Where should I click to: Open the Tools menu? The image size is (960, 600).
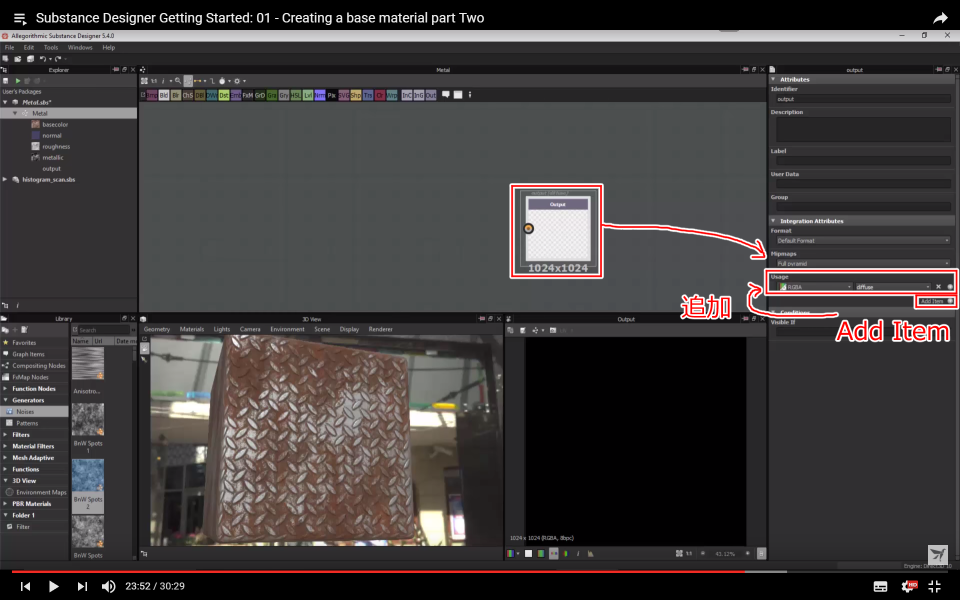[x=51, y=47]
